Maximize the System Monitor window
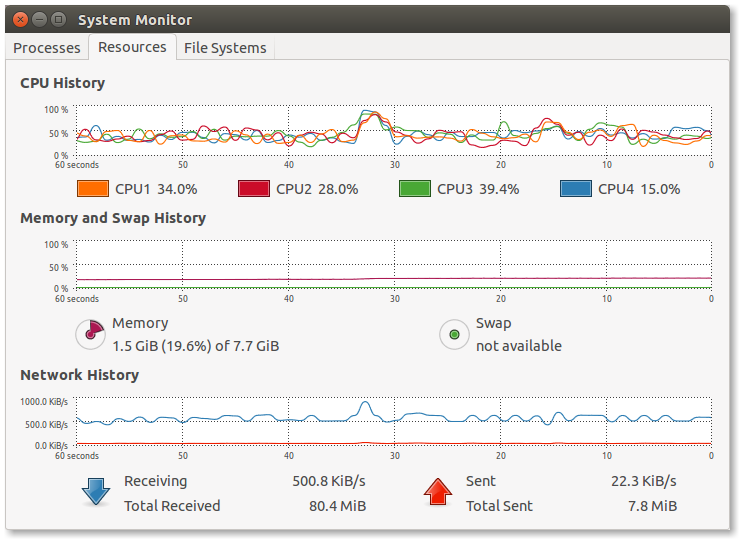The image size is (739, 539). (x=58, y=19)
